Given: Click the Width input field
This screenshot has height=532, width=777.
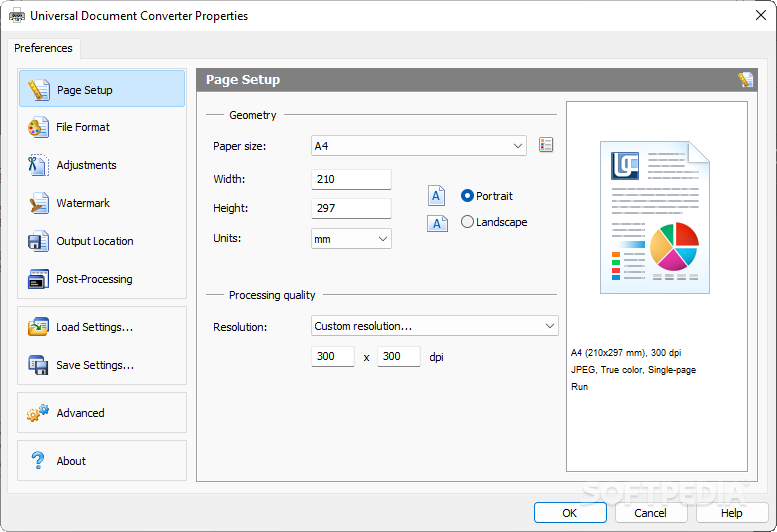Looking at the screenshot, I should (351, 179).
